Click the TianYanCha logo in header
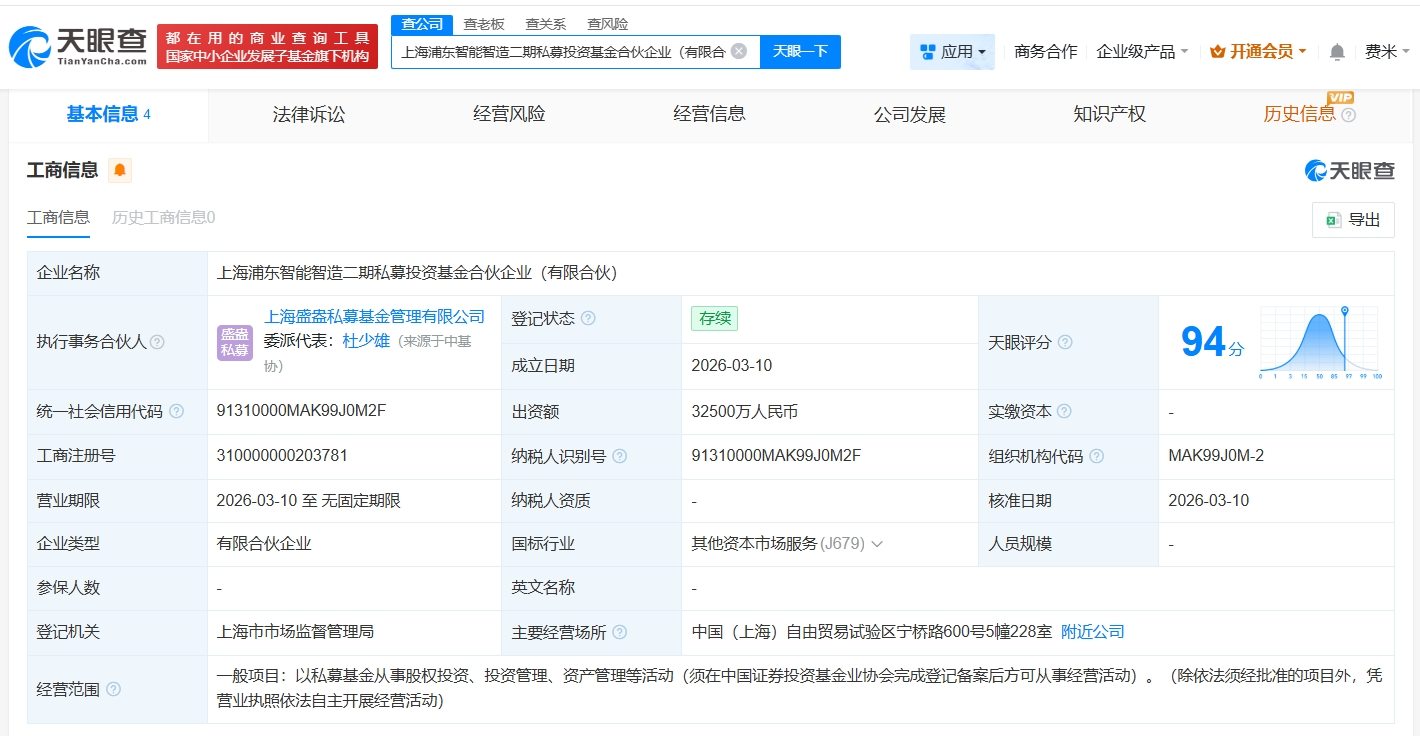 (x=78, y=46)
